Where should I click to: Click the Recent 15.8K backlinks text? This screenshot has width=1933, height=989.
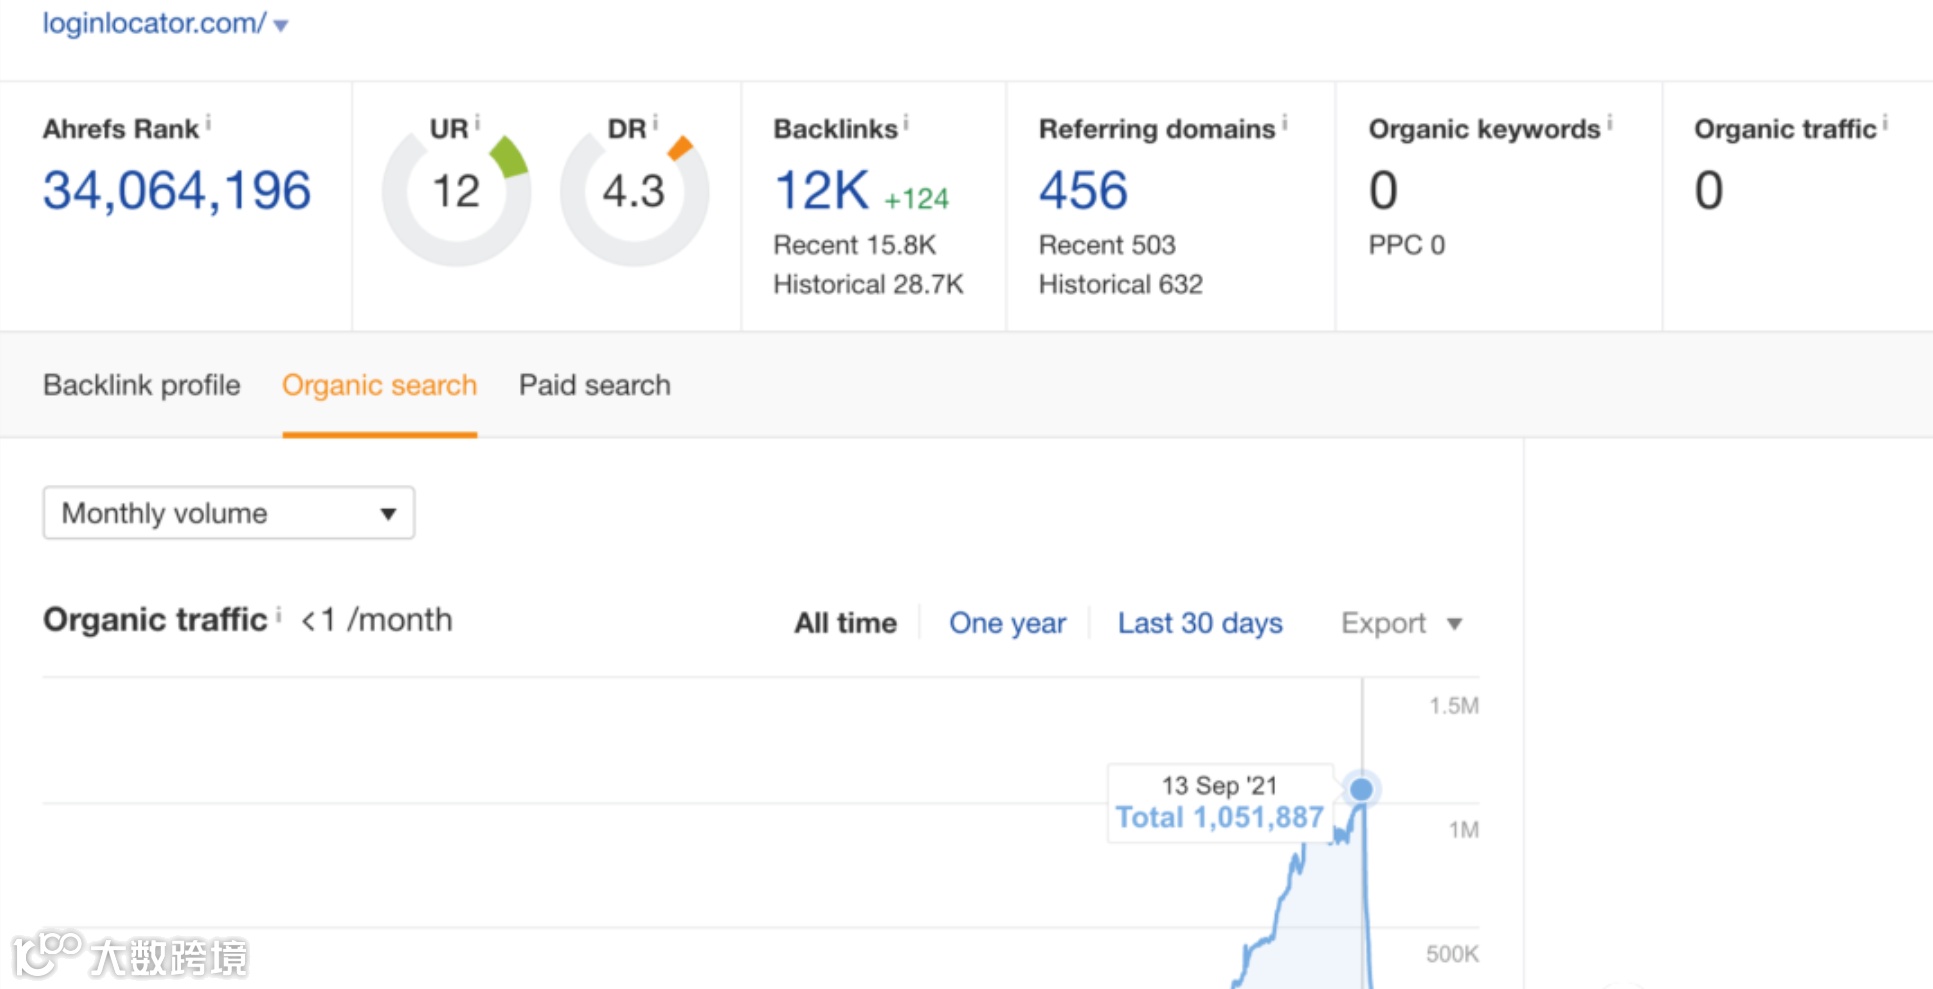pos(855,245)
